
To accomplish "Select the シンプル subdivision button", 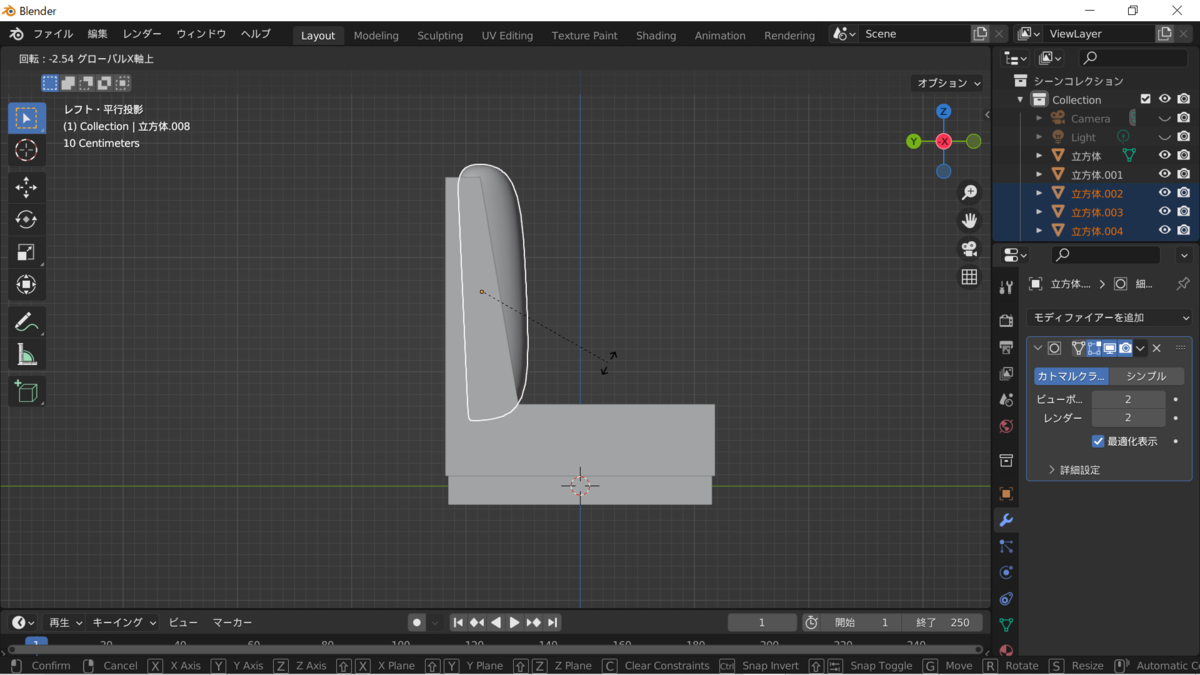I will [1146, 376].
